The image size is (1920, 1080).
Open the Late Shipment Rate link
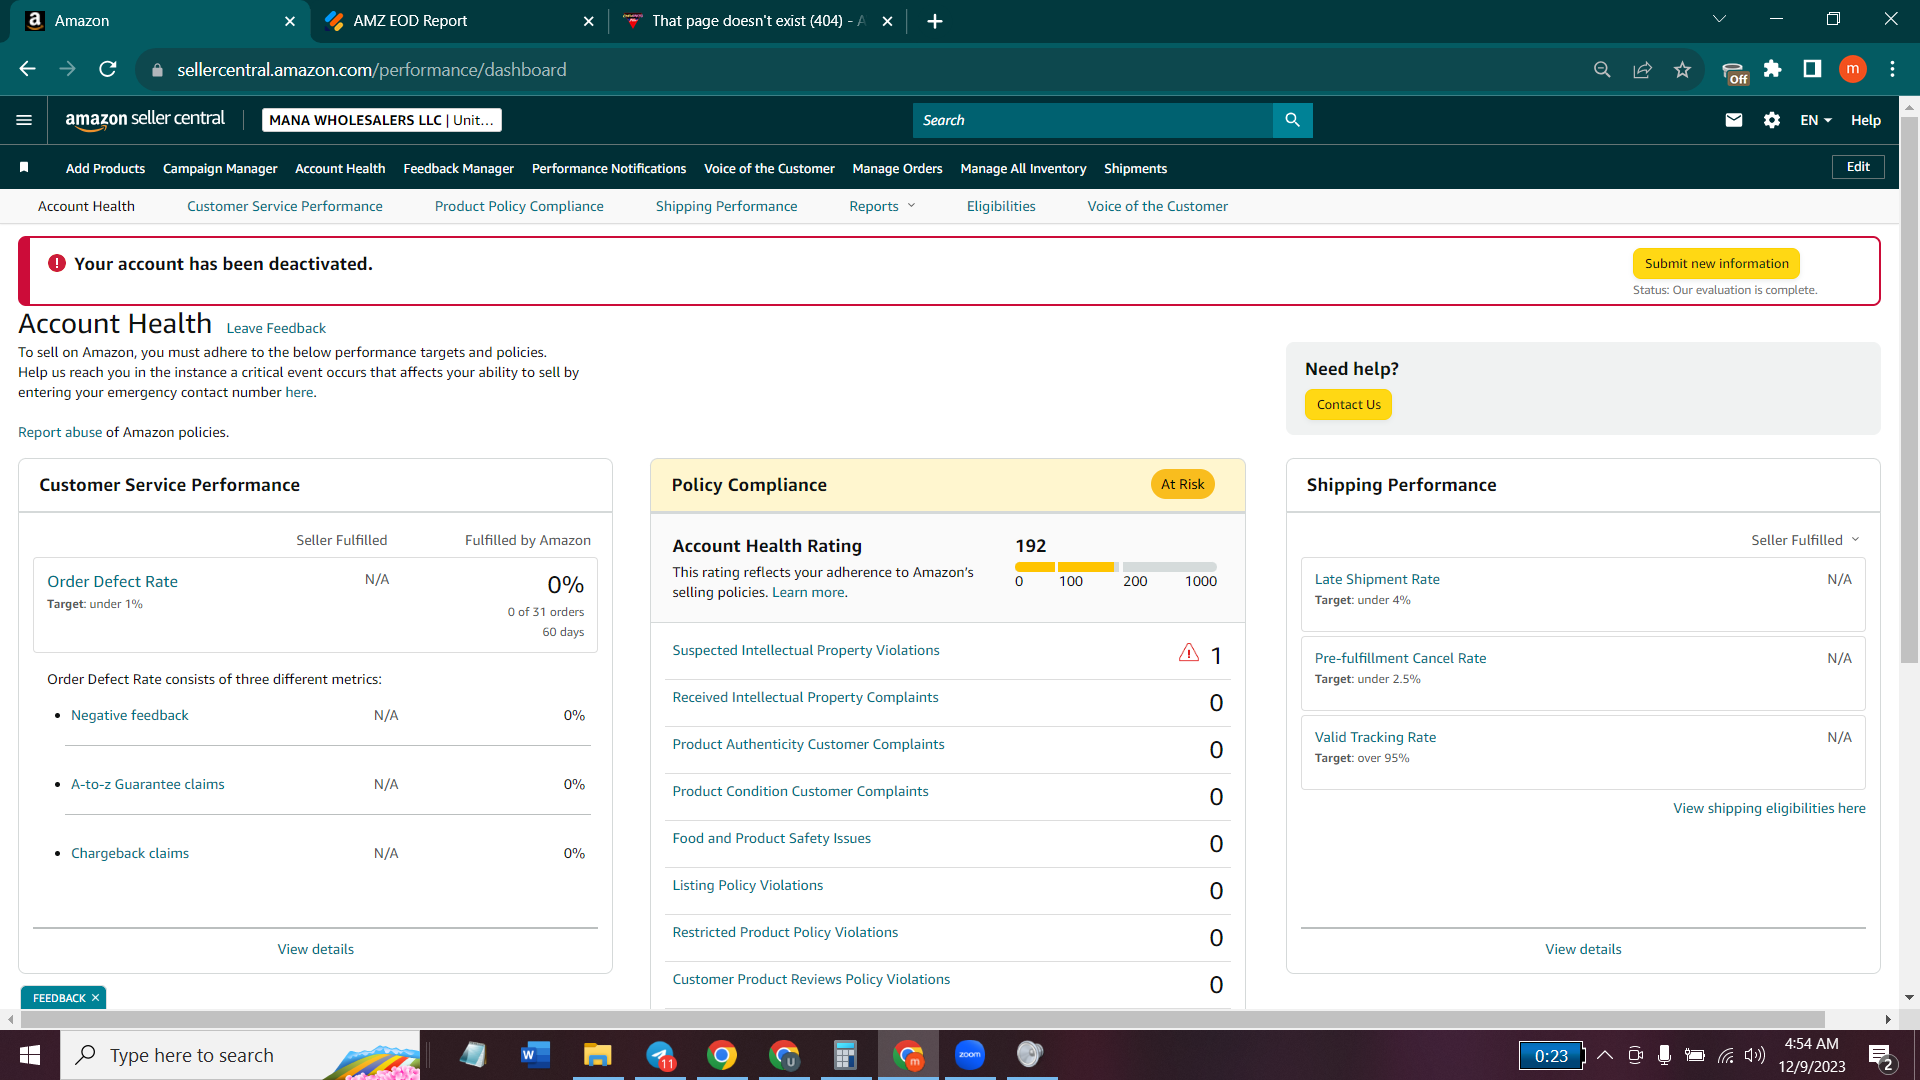point(1377,579)
